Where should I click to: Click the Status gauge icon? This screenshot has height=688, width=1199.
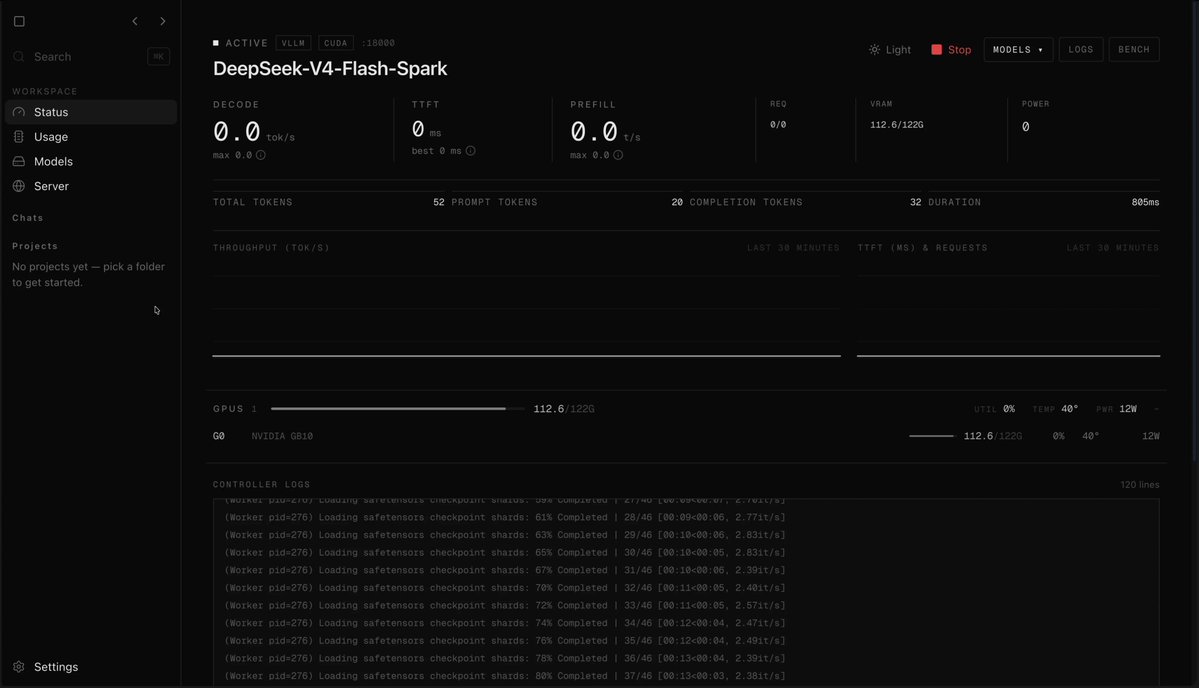pyautogui.click(x=19, y=112)
